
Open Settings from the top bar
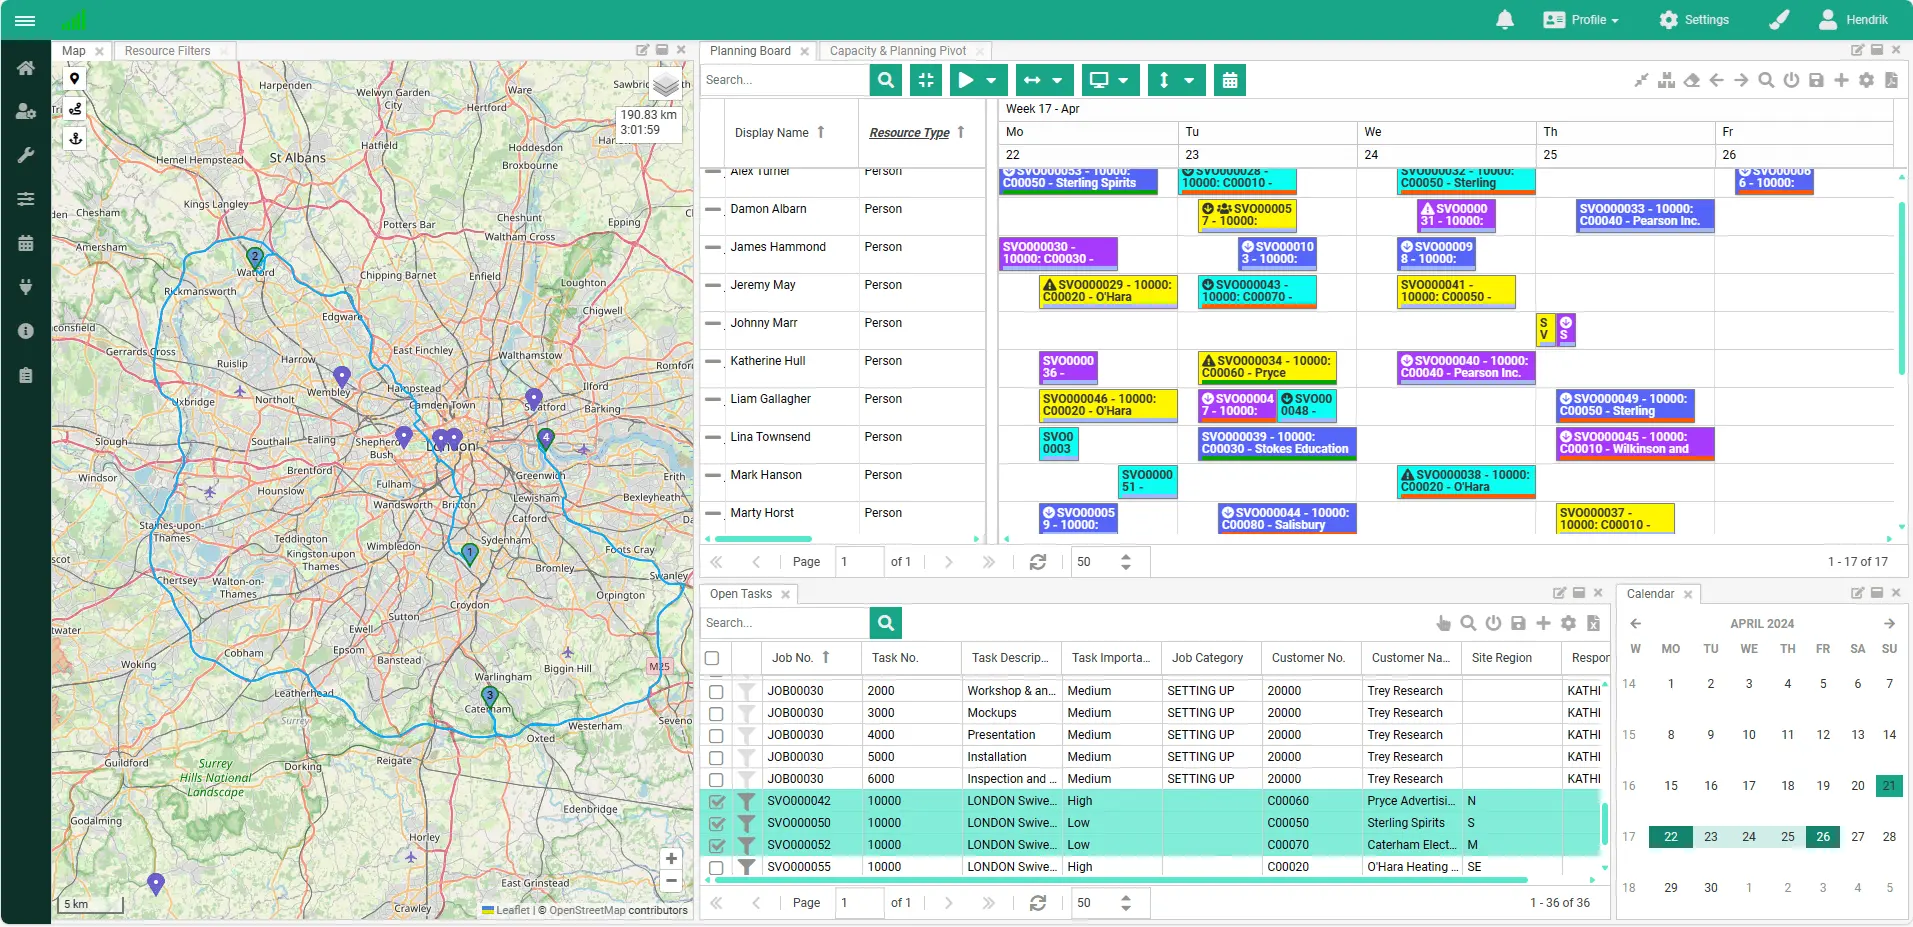coord(1694,19)
